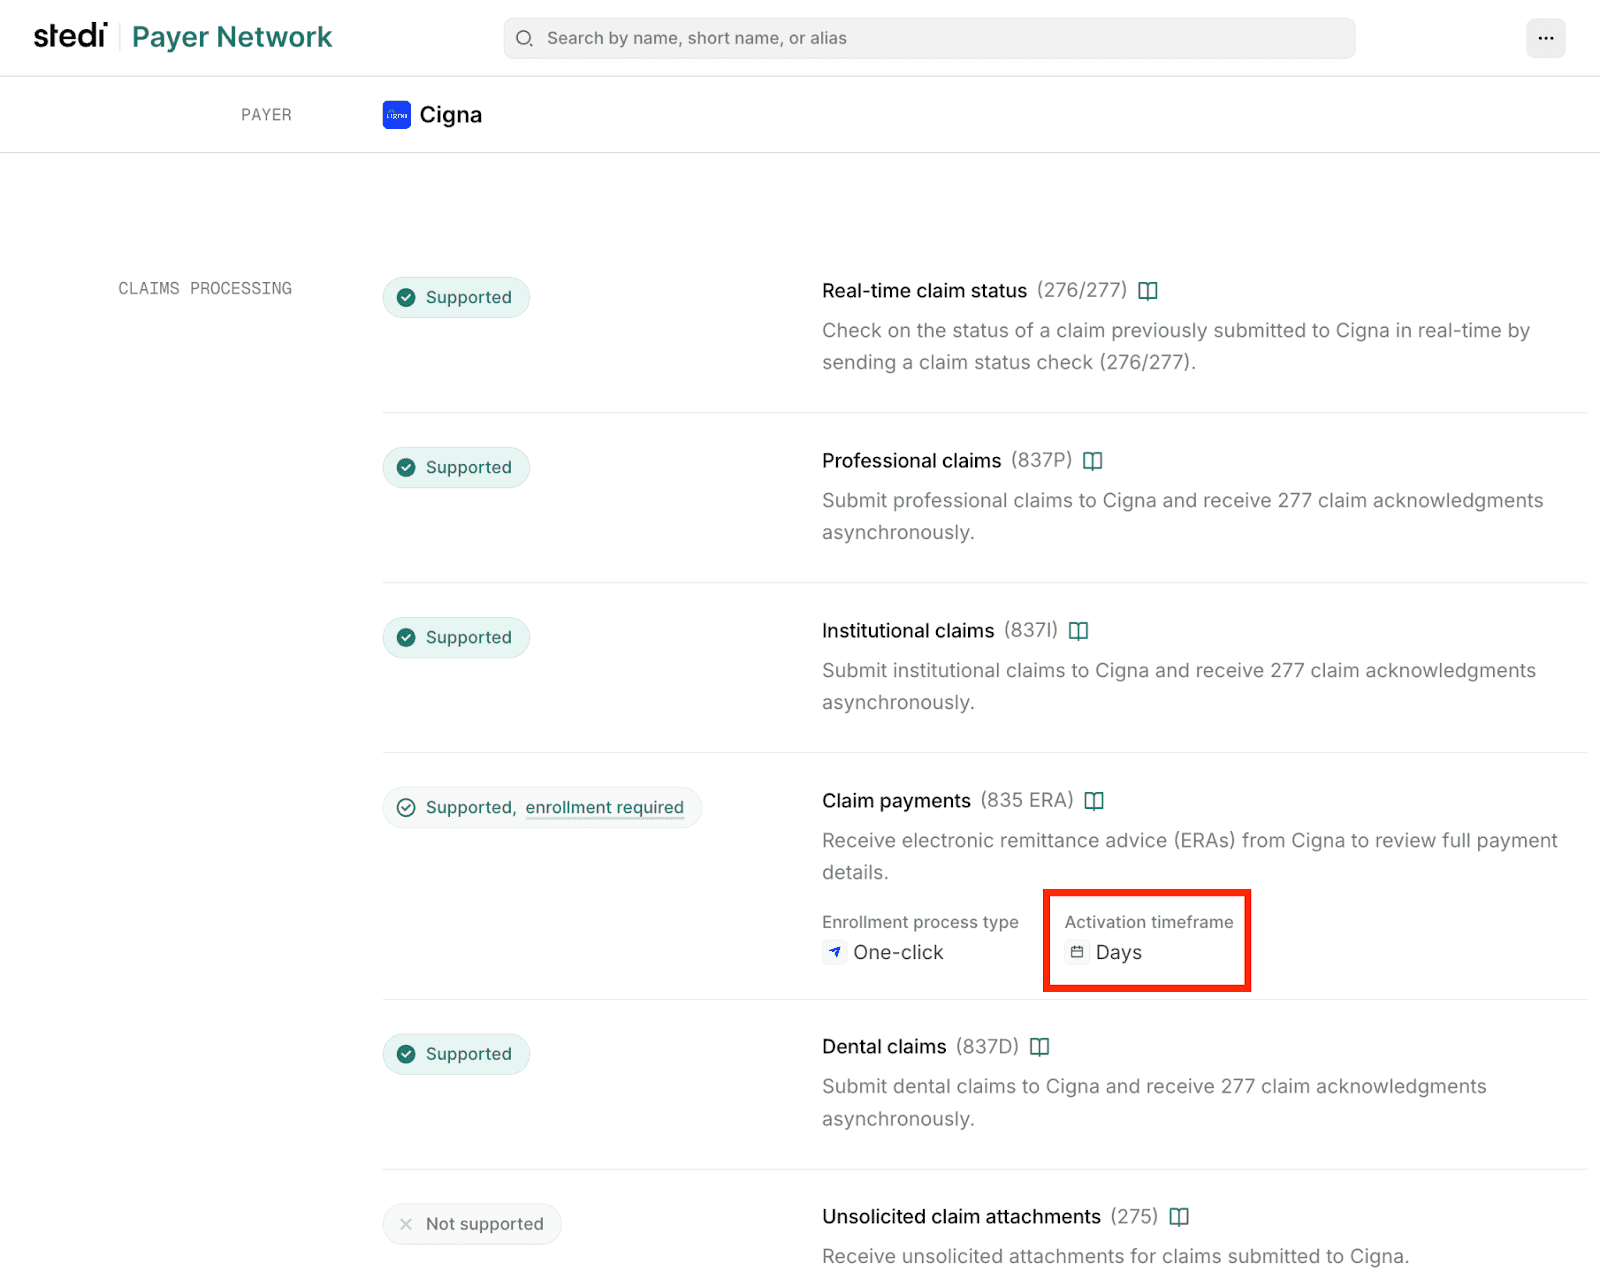Click the calendar icon beside Days
Image resolution: width=1600 pixels, height=1270 pixels.
click(x=1077, y=952)
